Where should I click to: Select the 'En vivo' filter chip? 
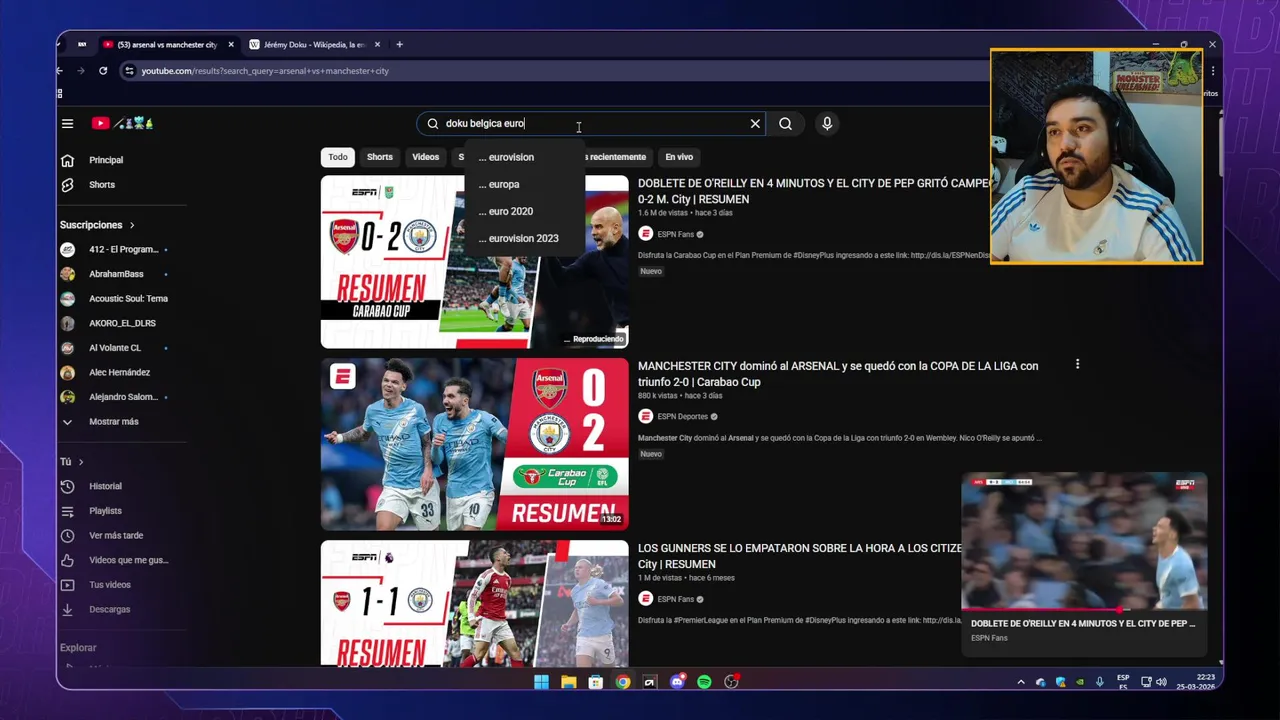[x=679, y=157]
